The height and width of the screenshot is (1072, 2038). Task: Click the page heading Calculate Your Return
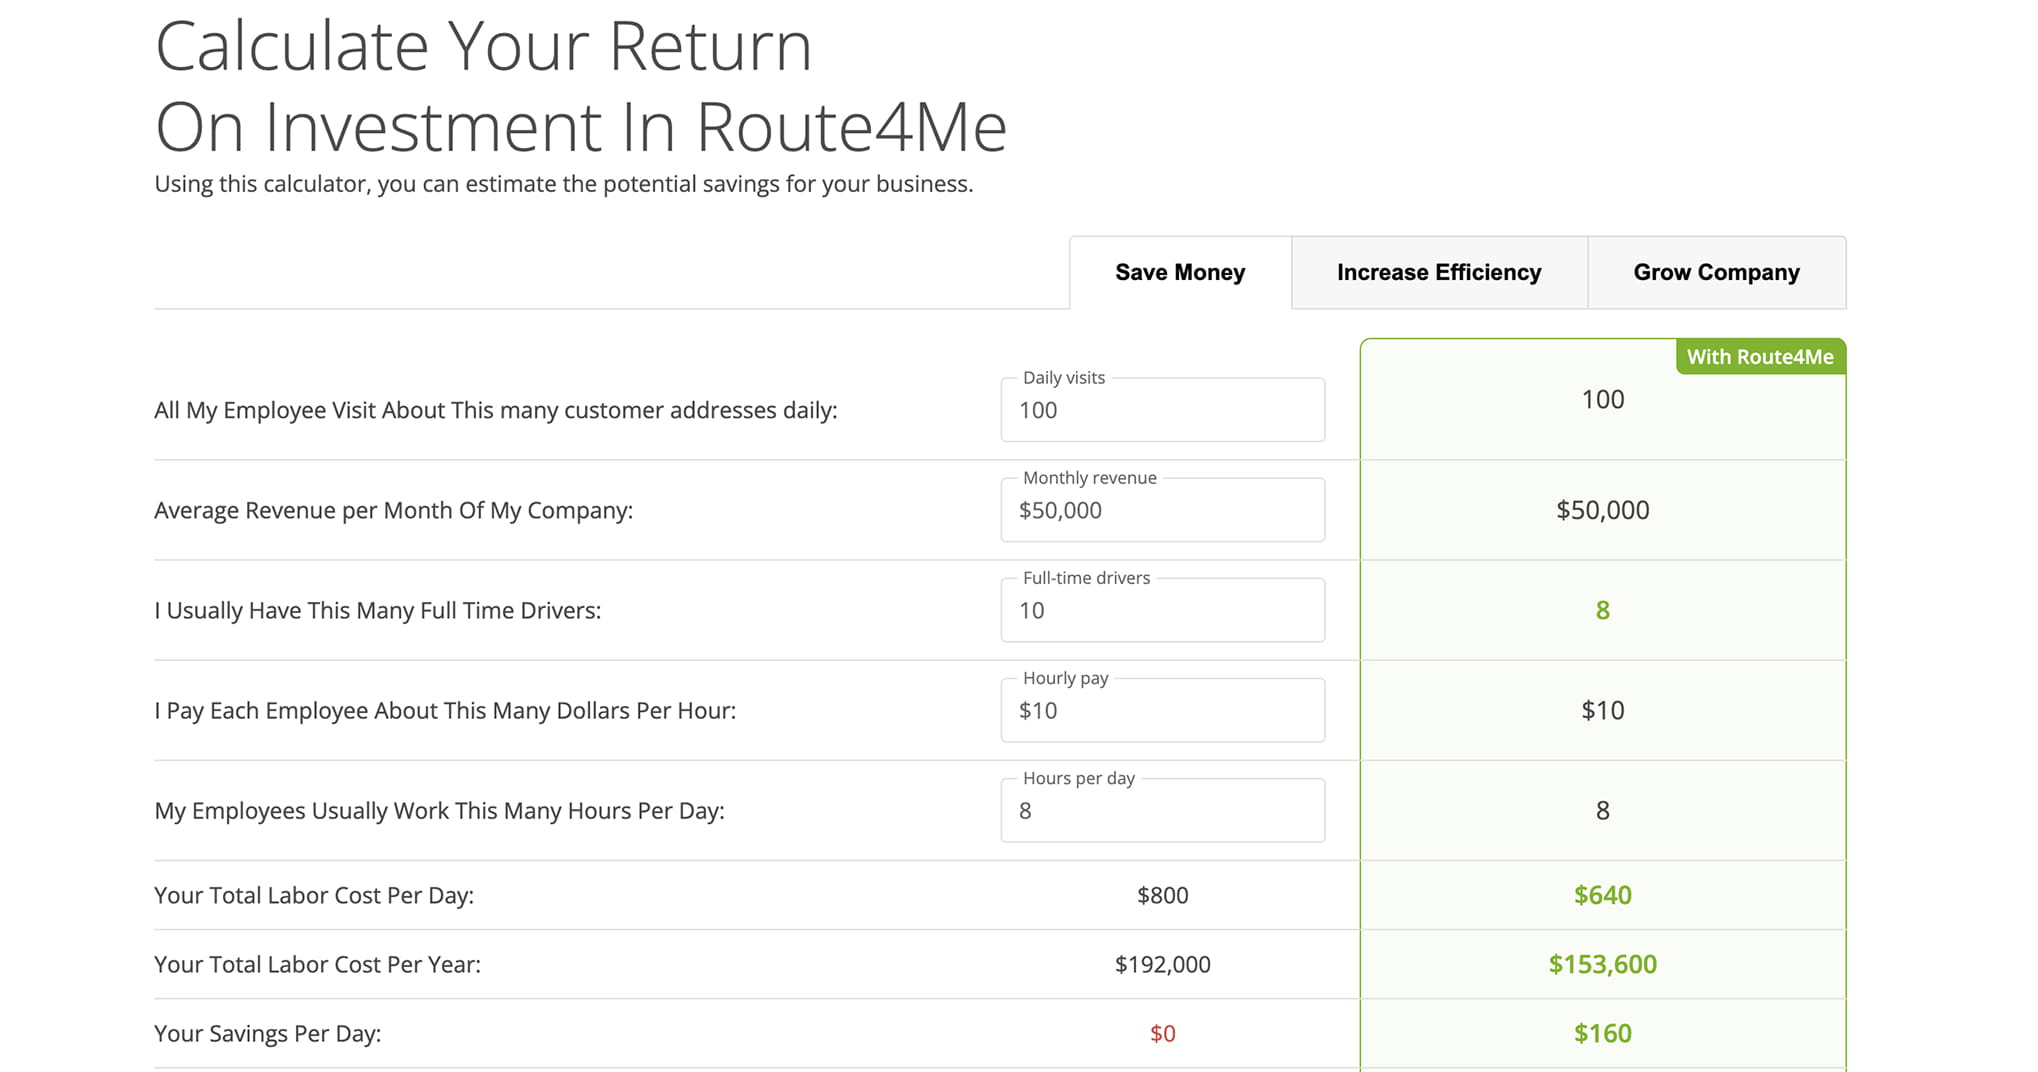click(x=483, y=46)
